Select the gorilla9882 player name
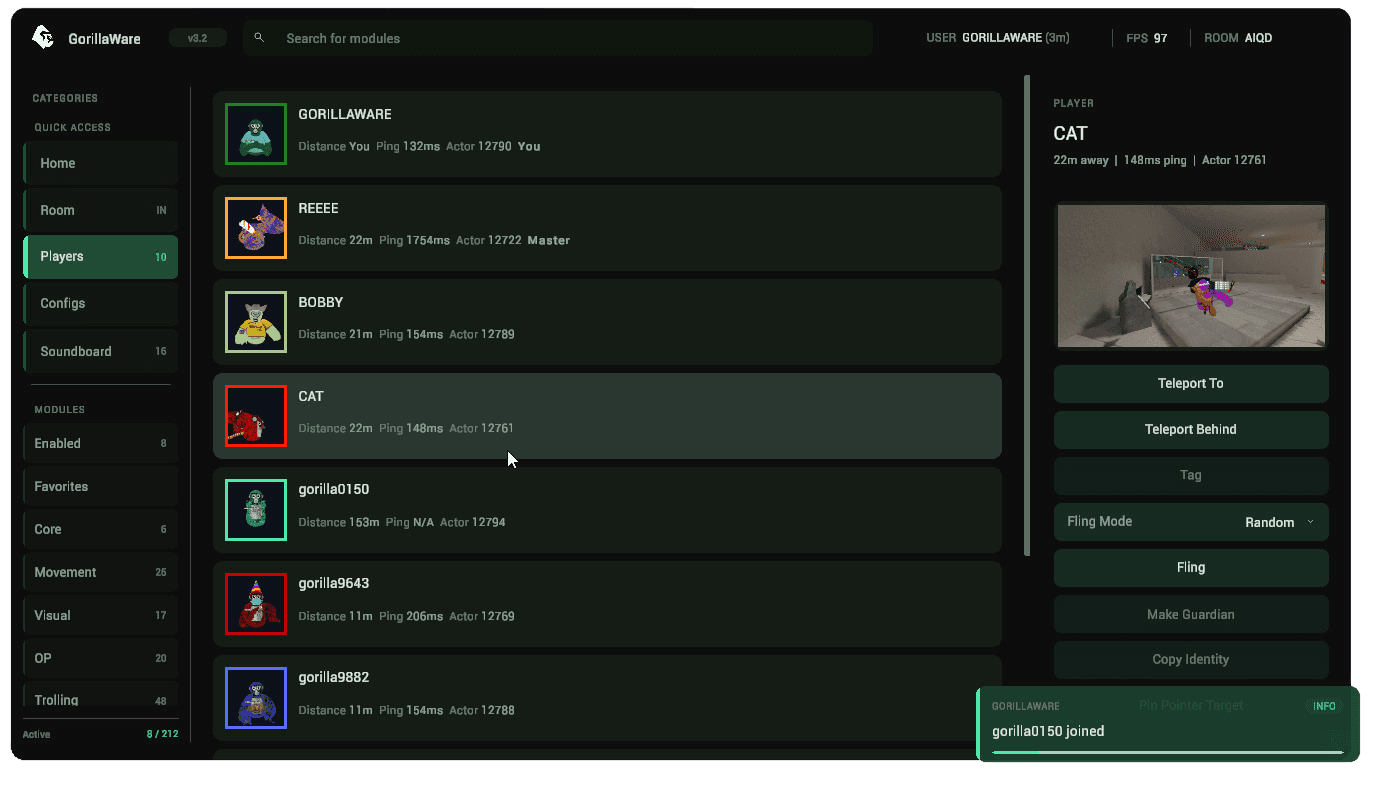 coord(334,677)
